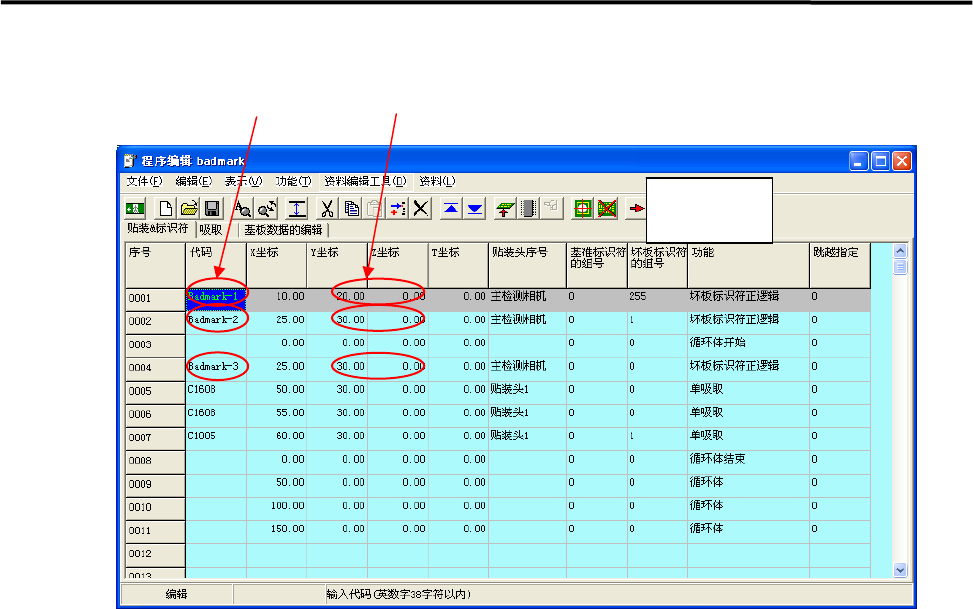The height and width of the screenshot is (609, 973).
Task: Open the 文件(F) menu
Action: [144, 181]
